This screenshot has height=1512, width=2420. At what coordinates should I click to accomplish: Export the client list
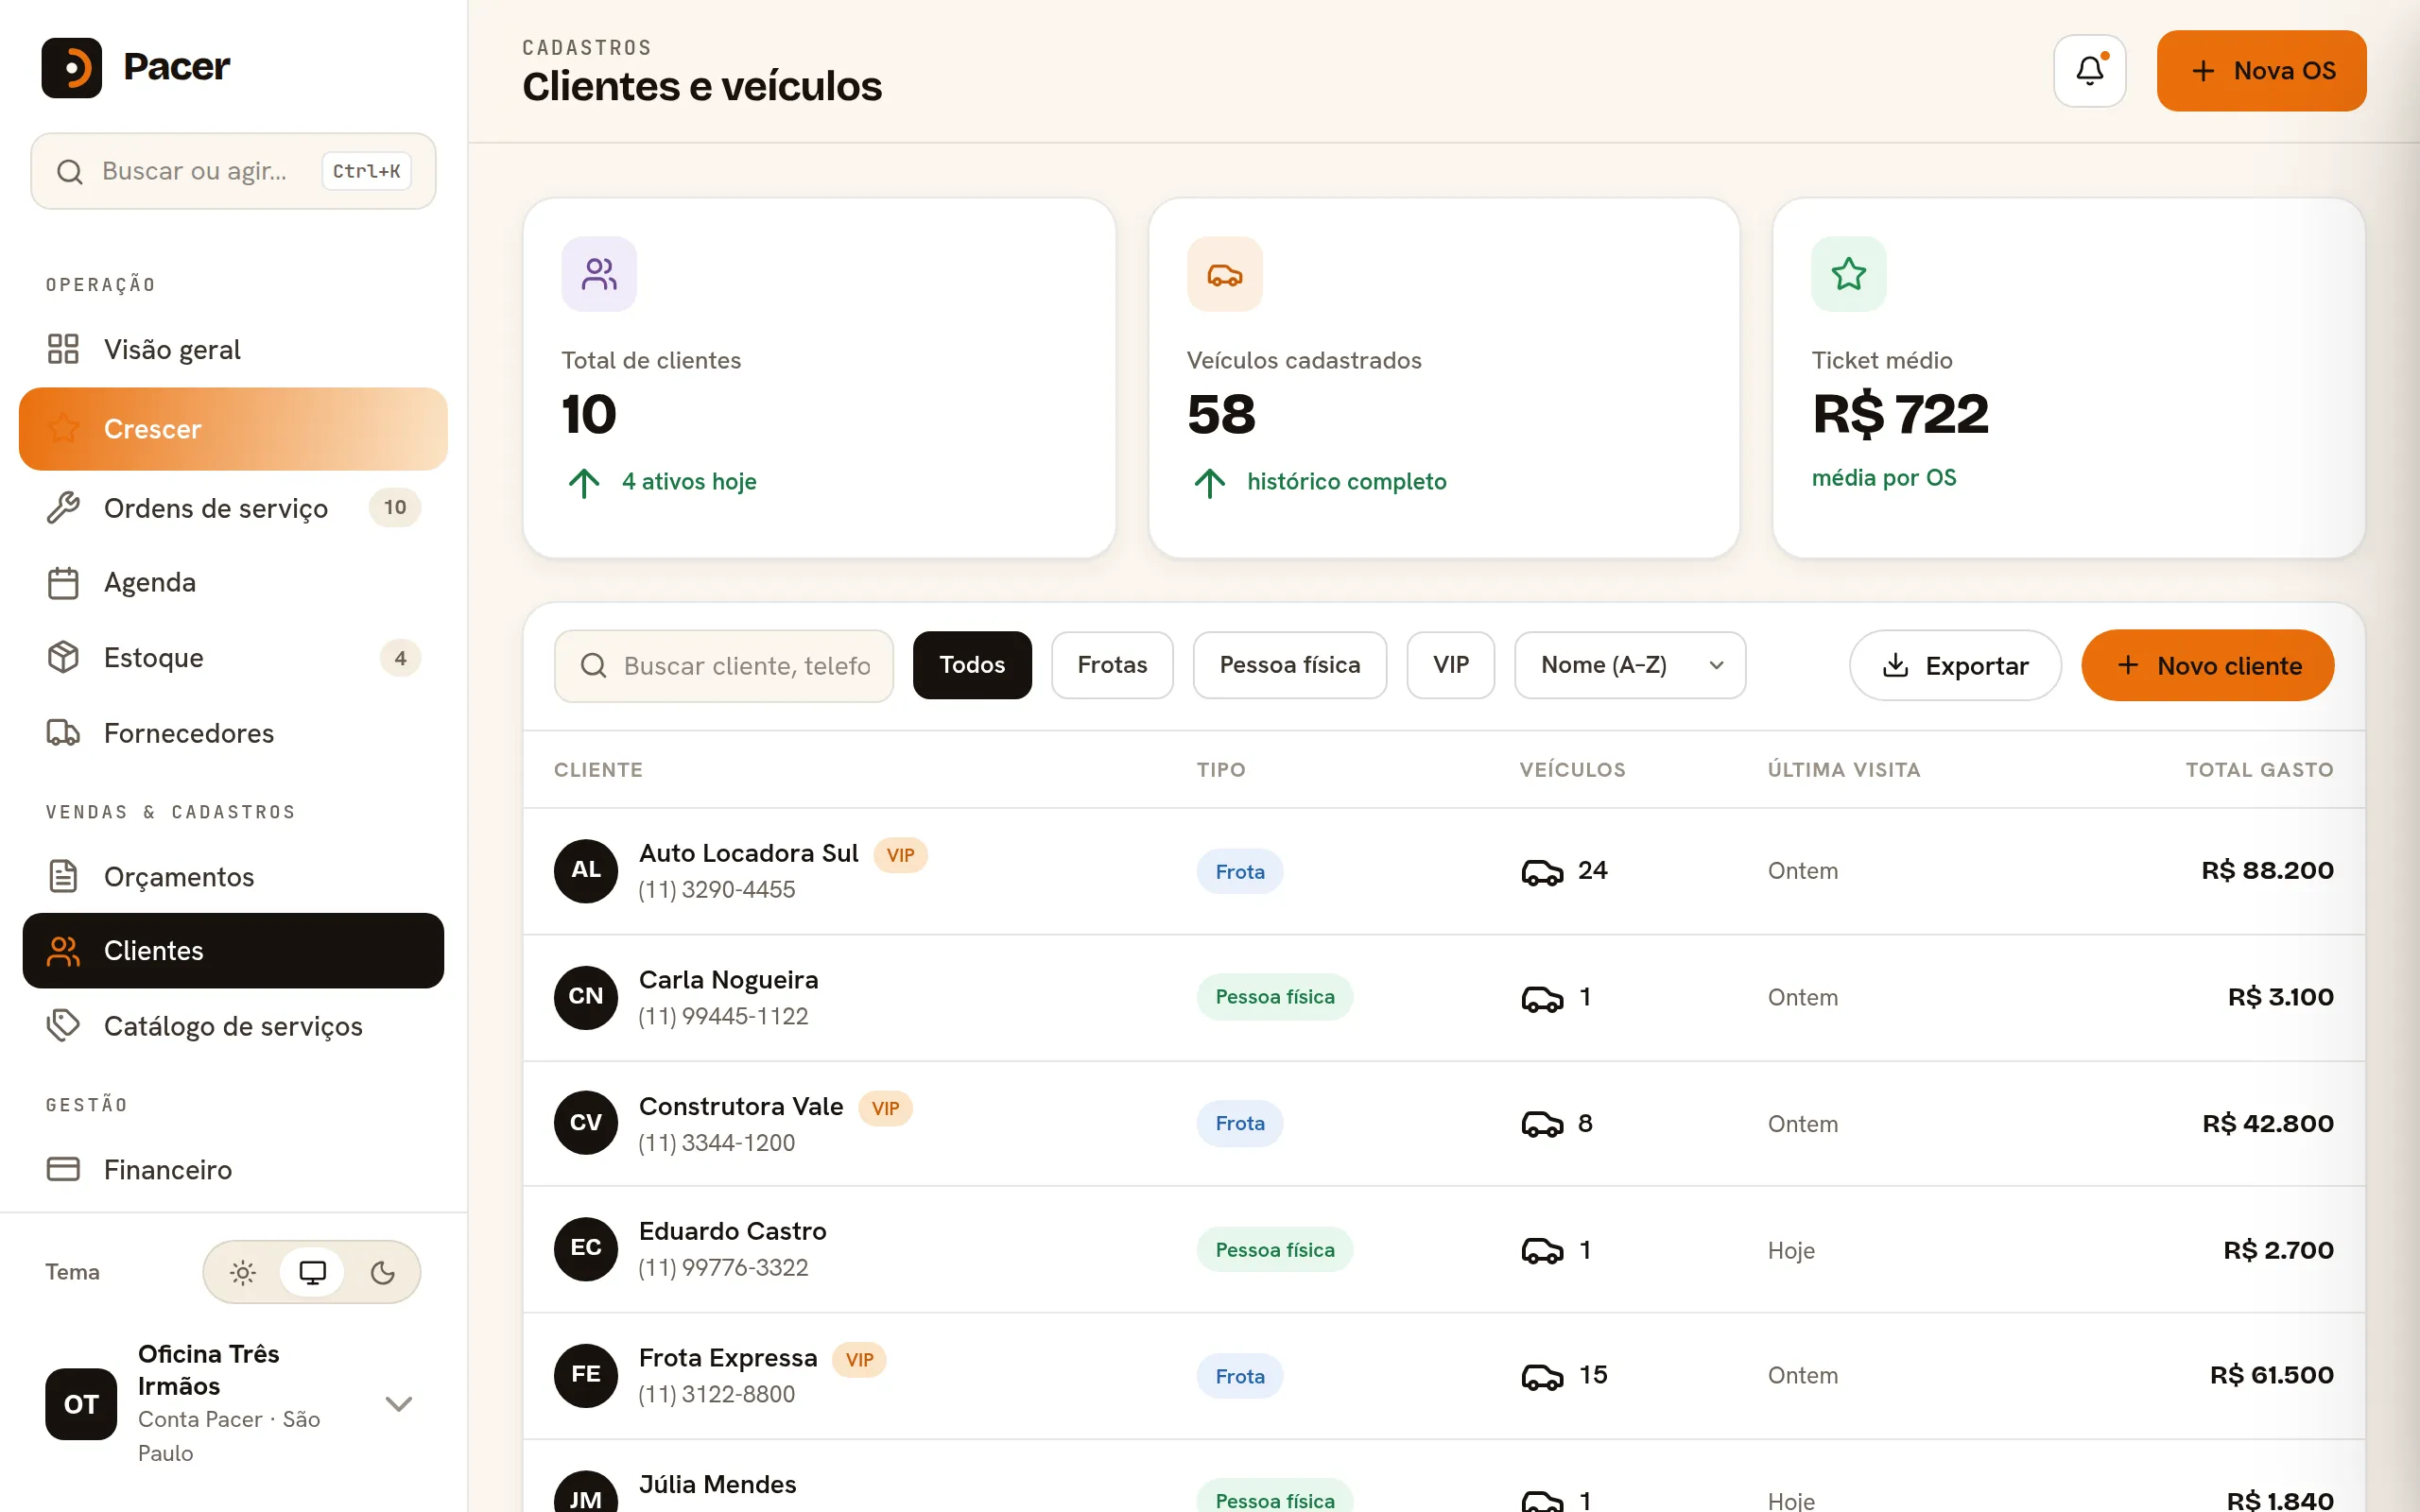point(1955,665)
